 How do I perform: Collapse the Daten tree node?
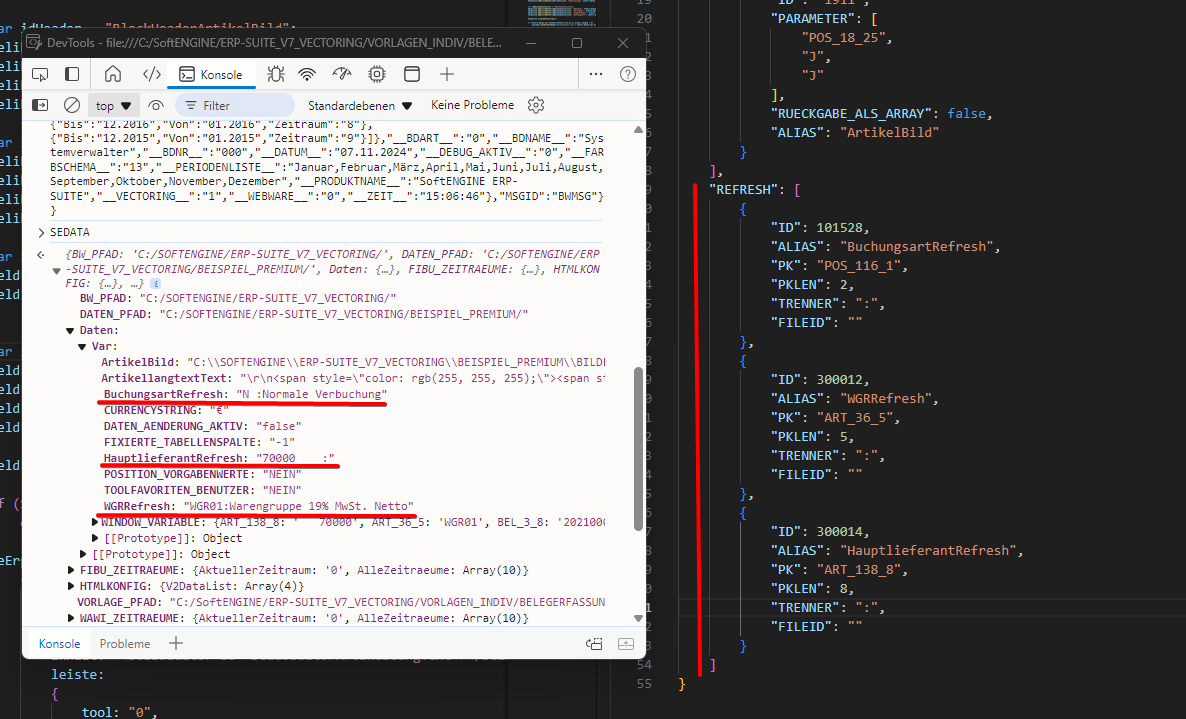click(70, 329)
